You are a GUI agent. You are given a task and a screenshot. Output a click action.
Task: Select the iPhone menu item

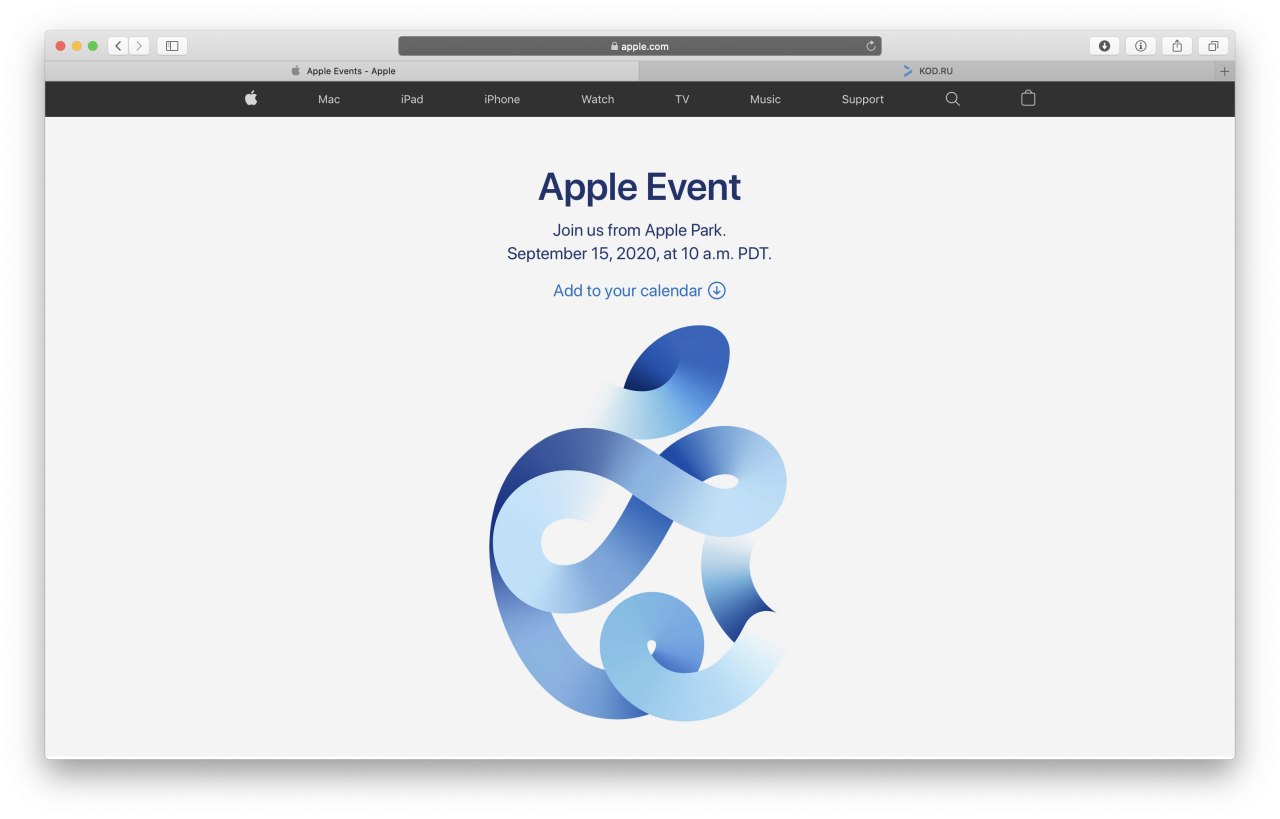[x=502, y=99]
